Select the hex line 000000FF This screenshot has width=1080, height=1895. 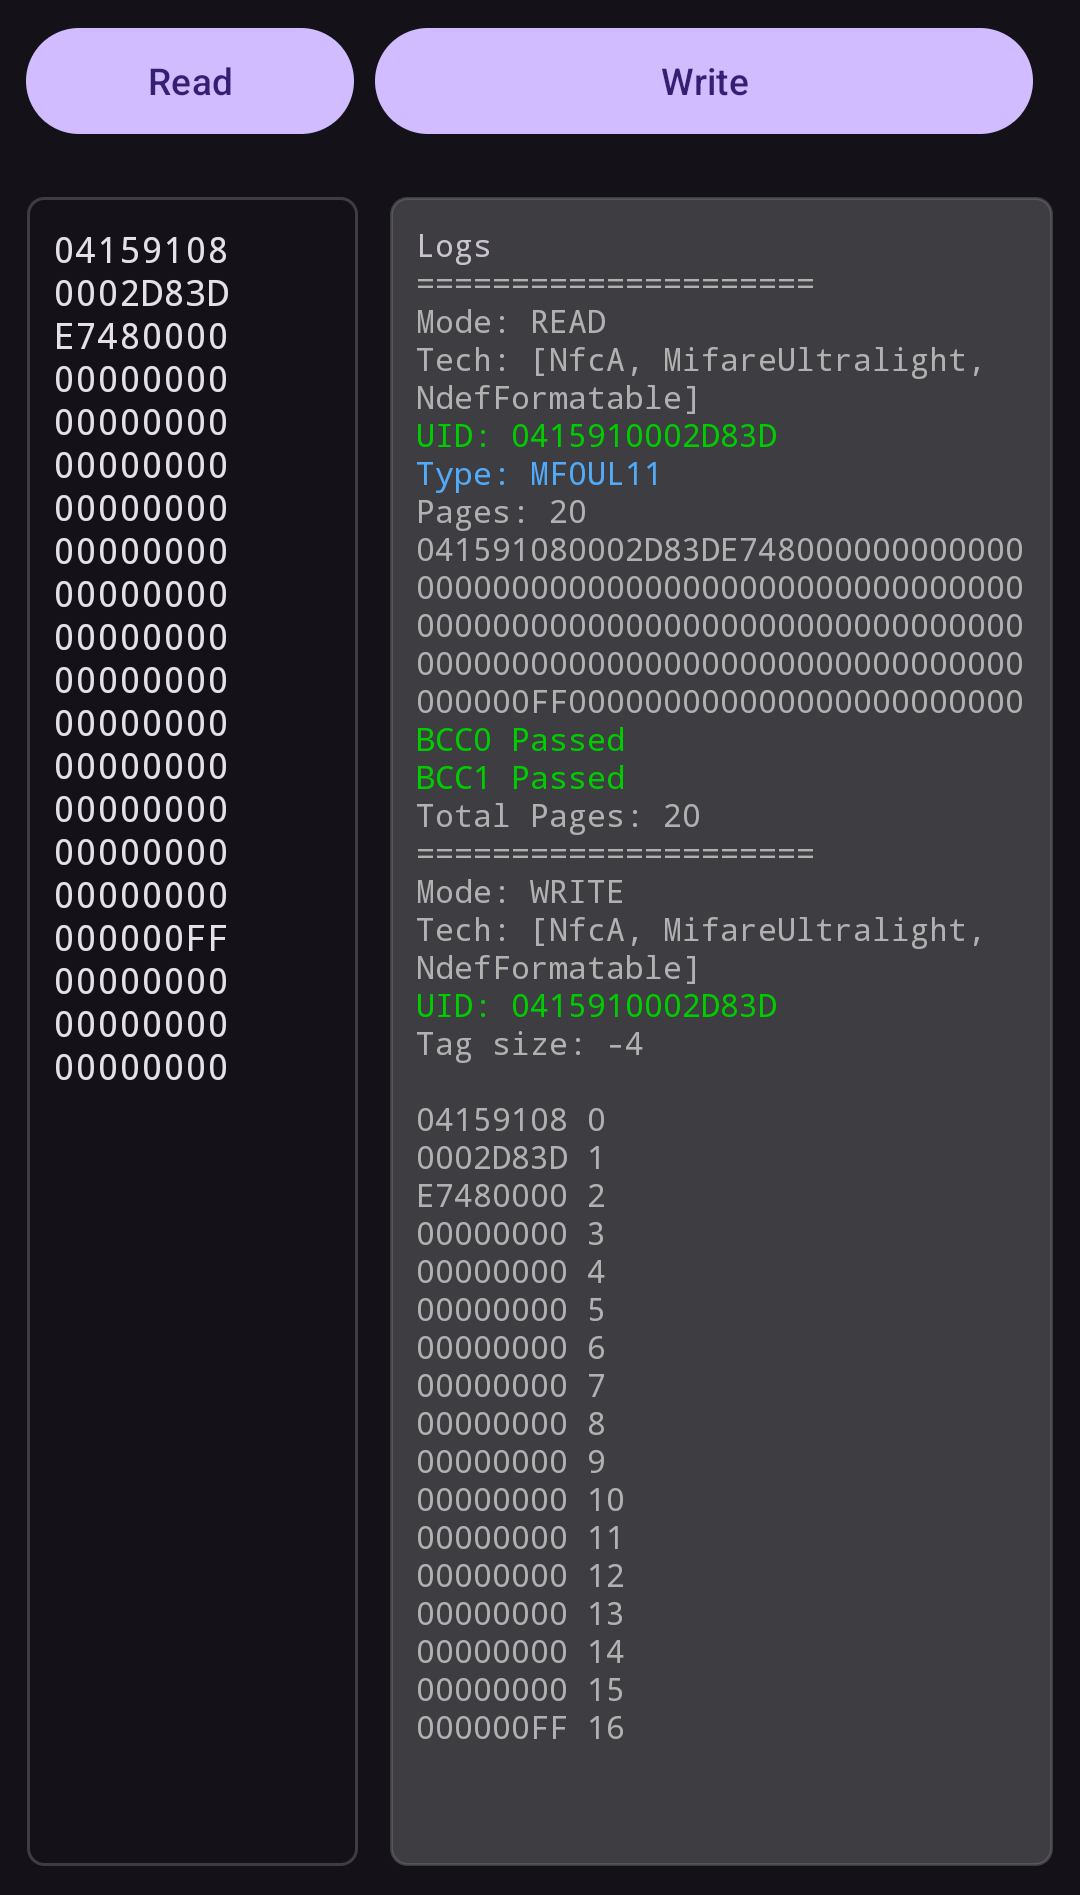pyautogui.click(x=141, y=938)
